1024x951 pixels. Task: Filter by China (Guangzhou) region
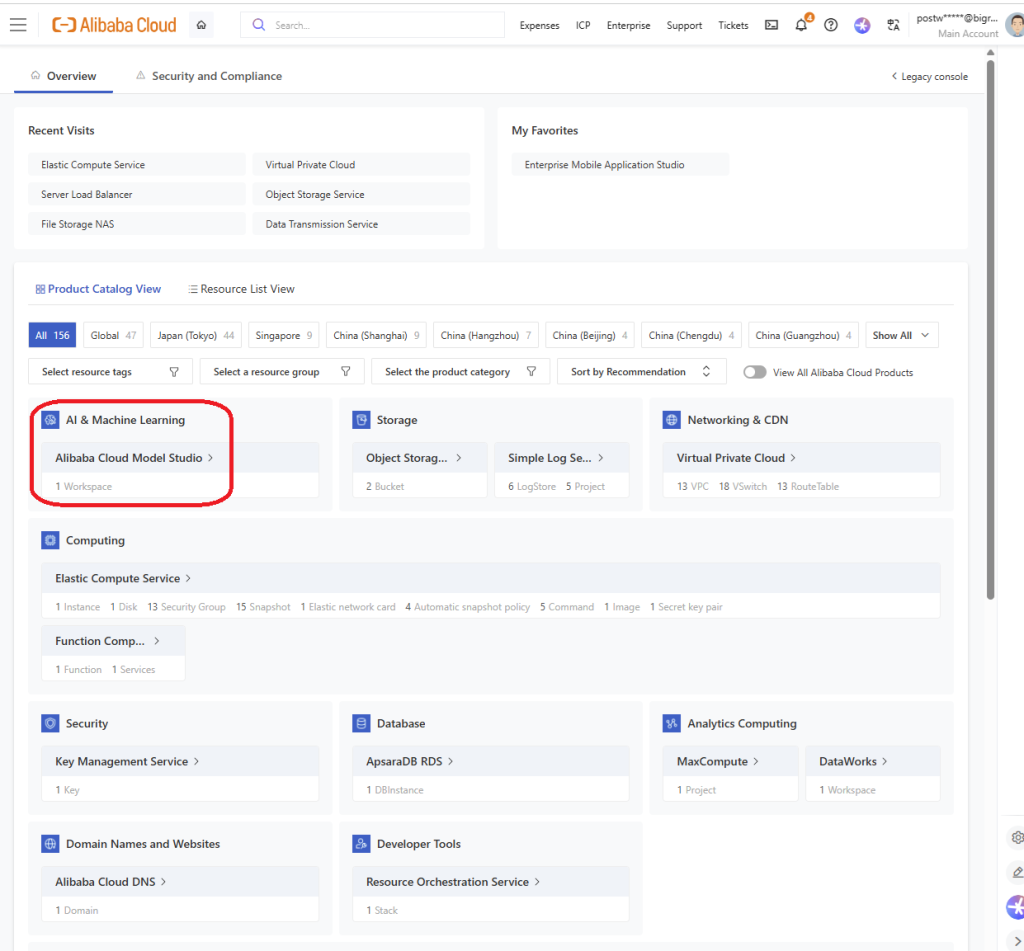pyautogui.click(x=803, y=335)
